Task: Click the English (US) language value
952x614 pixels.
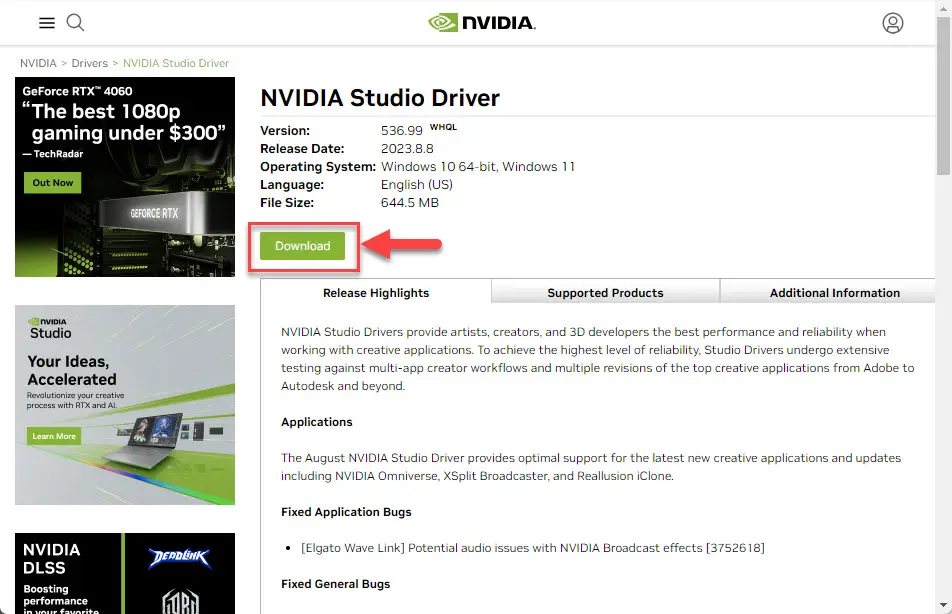Action: (x=416, y=185)
